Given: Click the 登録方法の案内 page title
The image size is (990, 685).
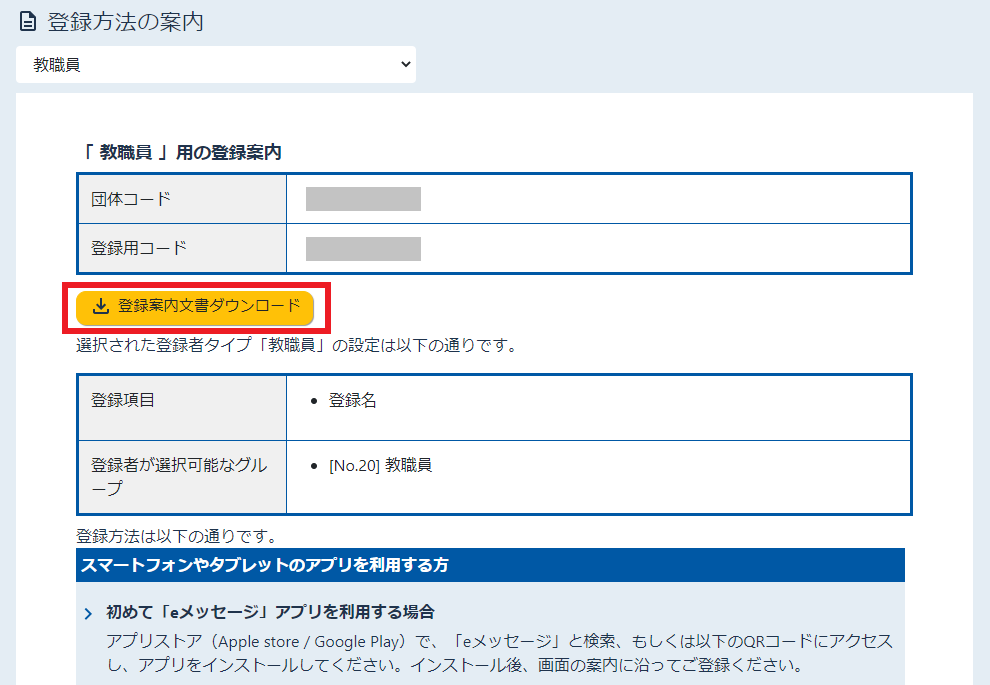Looking at the screenshot, I should tap(126, 22).
